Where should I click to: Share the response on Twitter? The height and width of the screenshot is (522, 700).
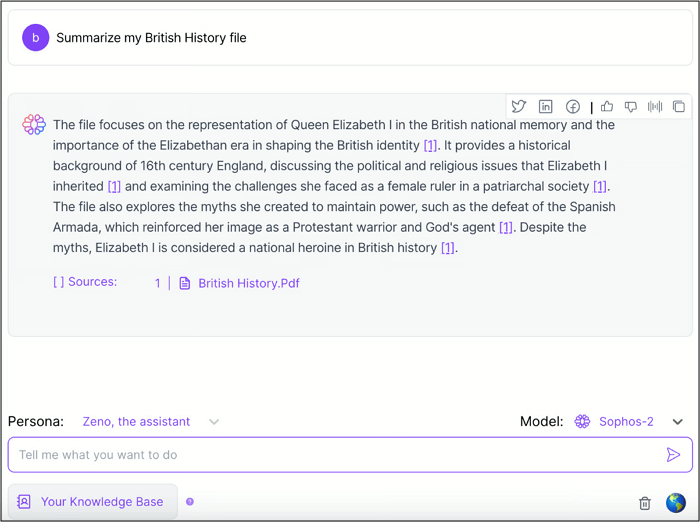coord(519,107)
